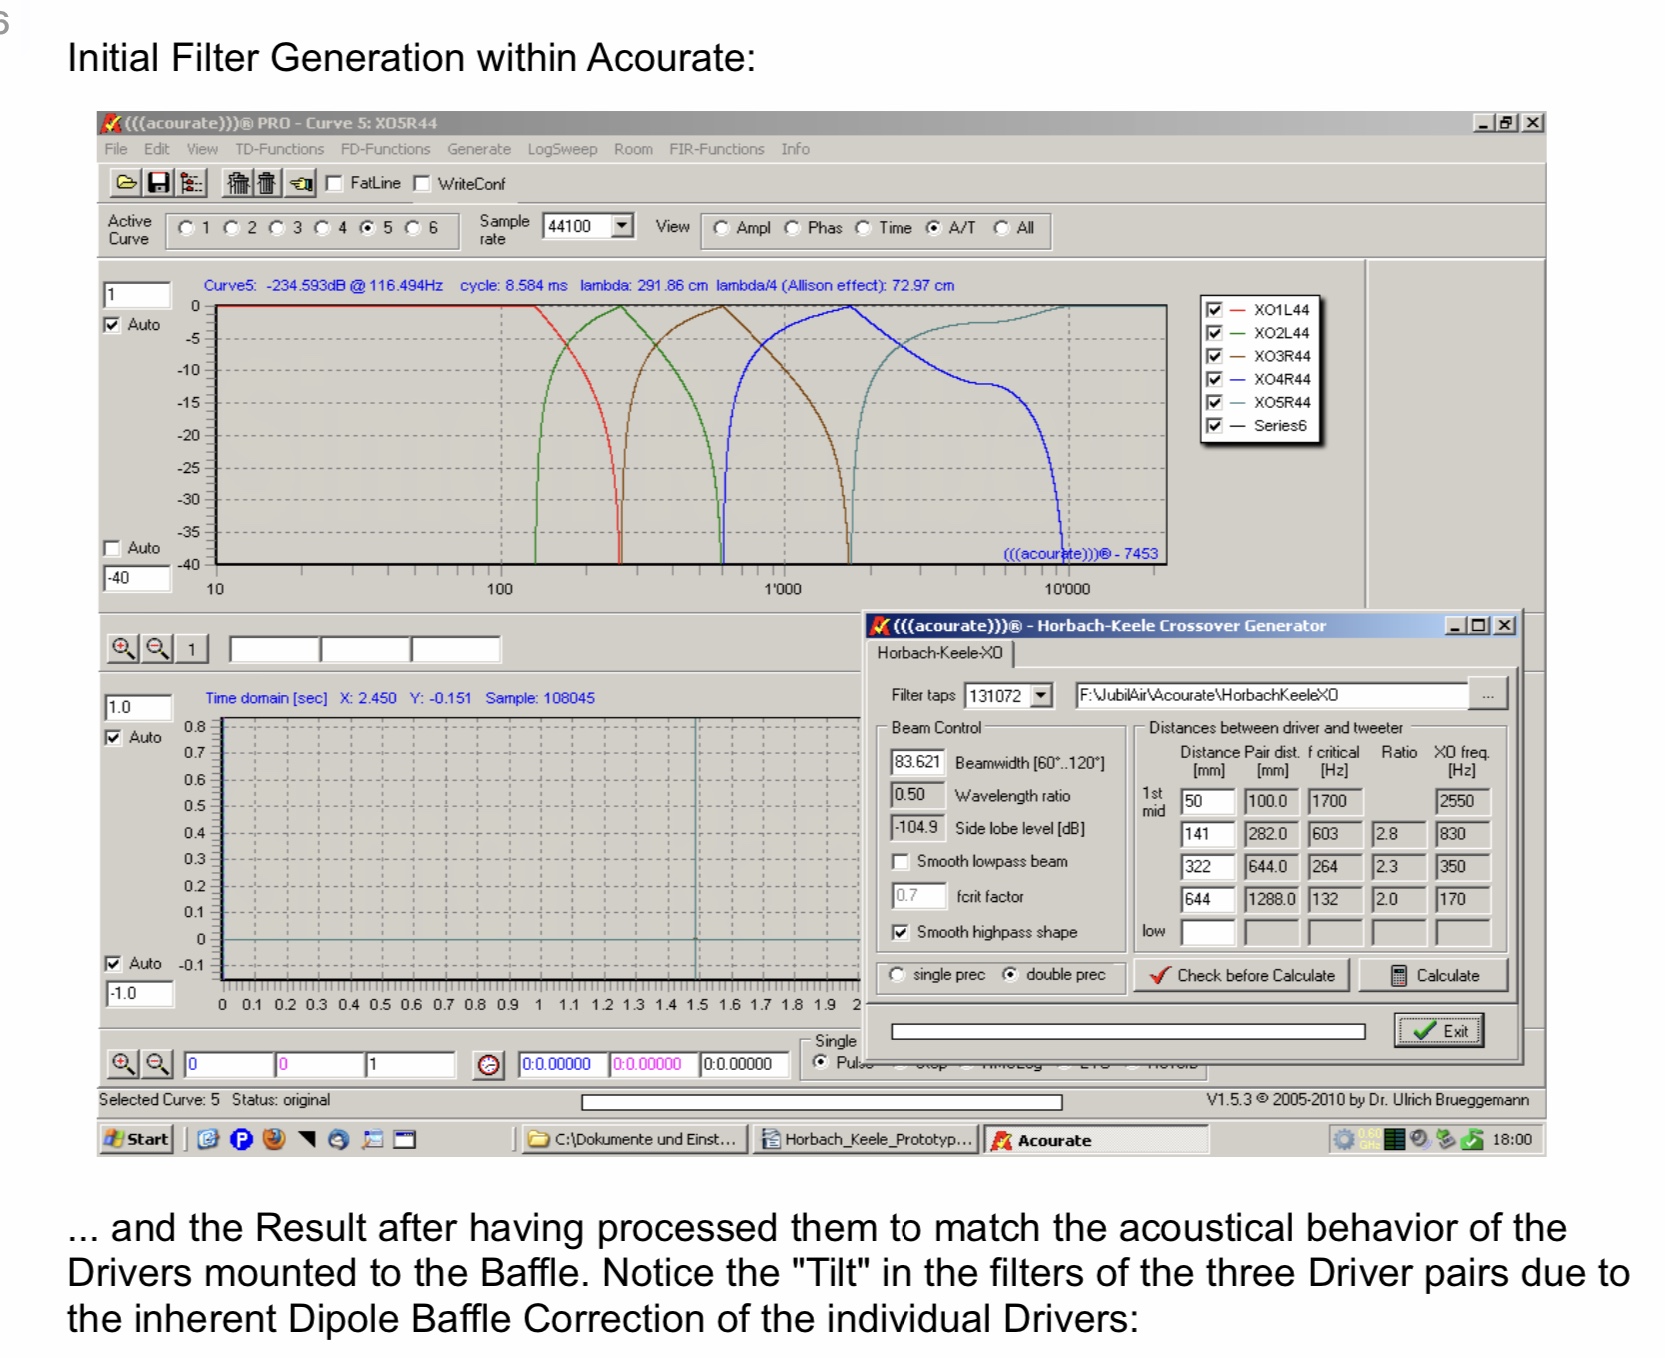
Task: Select the Horbach-Keele-XO tab
Action: (940, 653)
